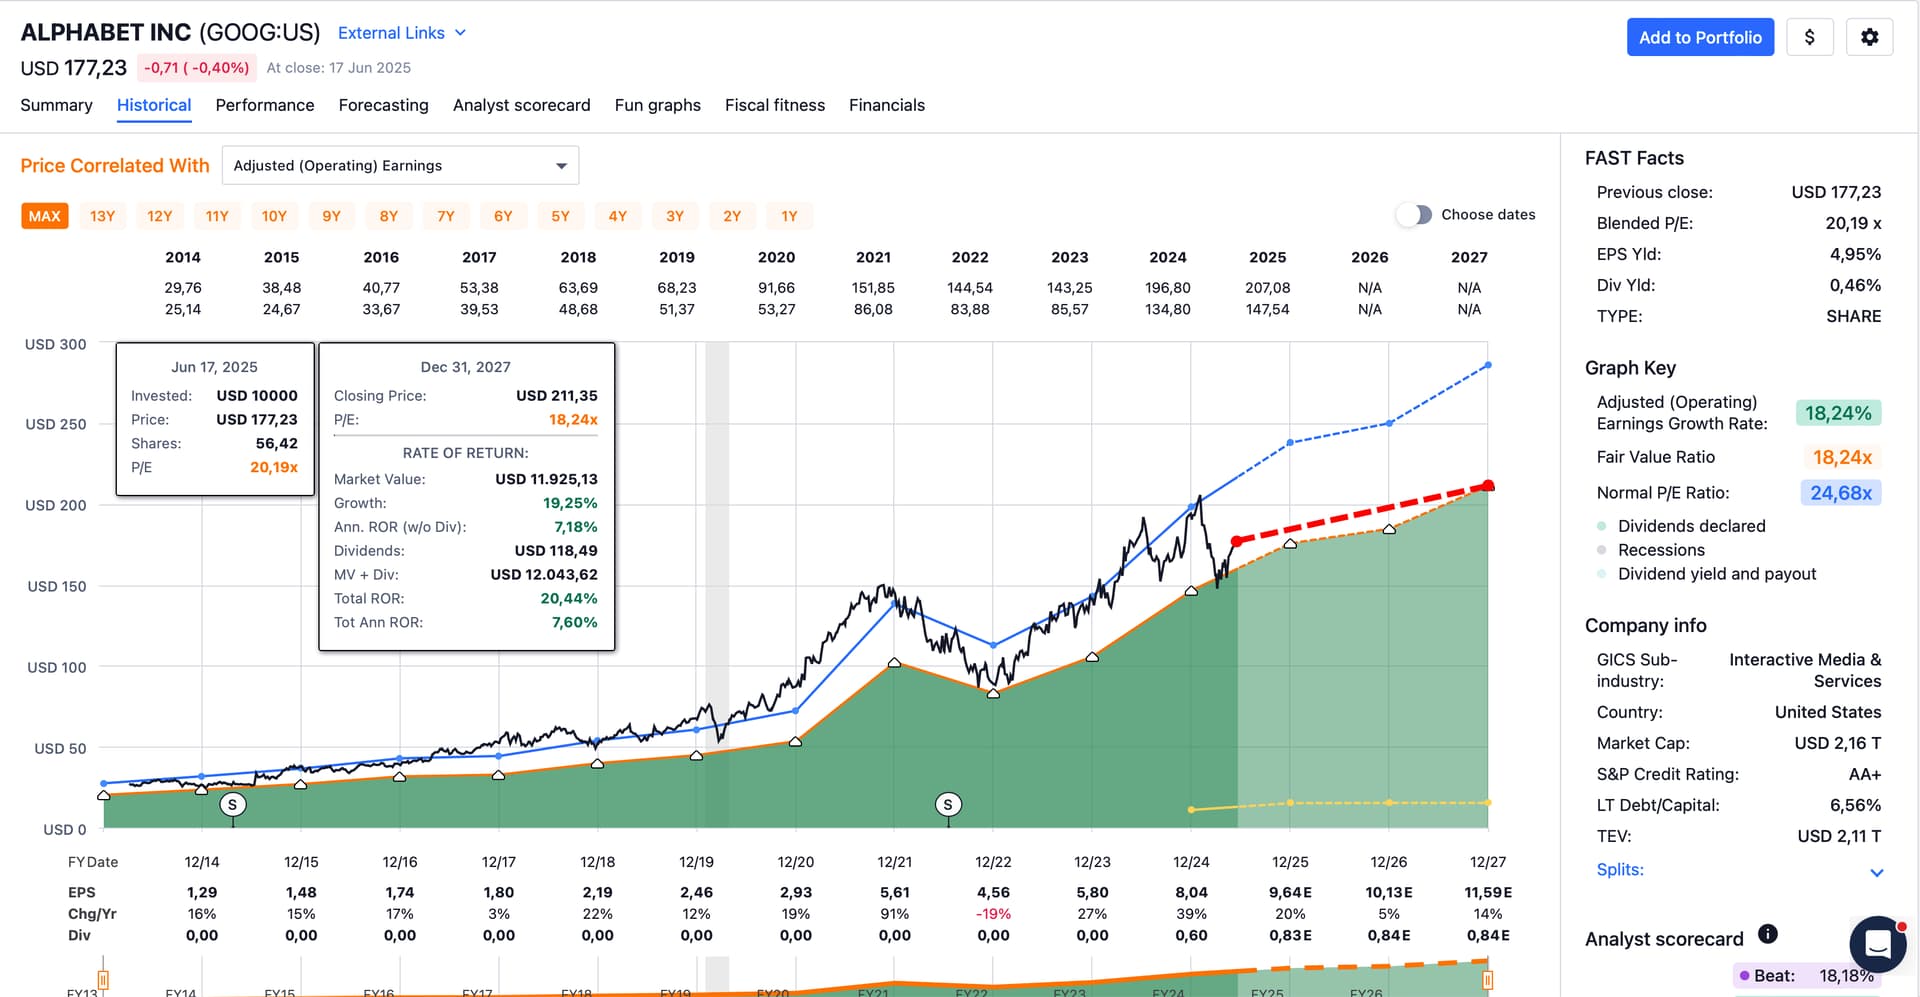Click the Splits label link
Image resolution: width=1920 pixels, height=997 pixels.
[1620, 869]
